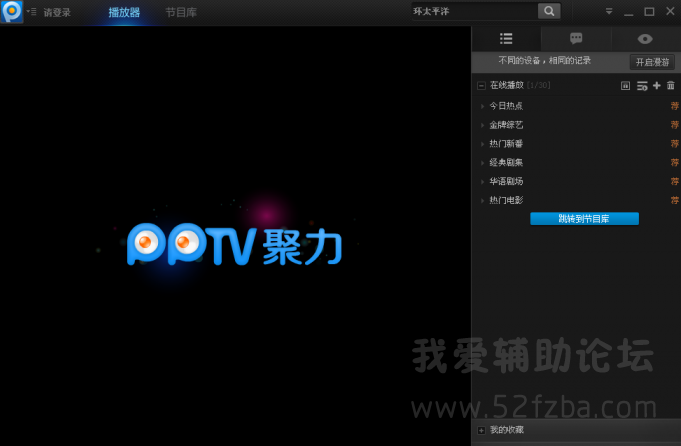Click the 荐 badge on 热门电影 row
This screenshot has width=681, height=446.
tap(674, 200)
